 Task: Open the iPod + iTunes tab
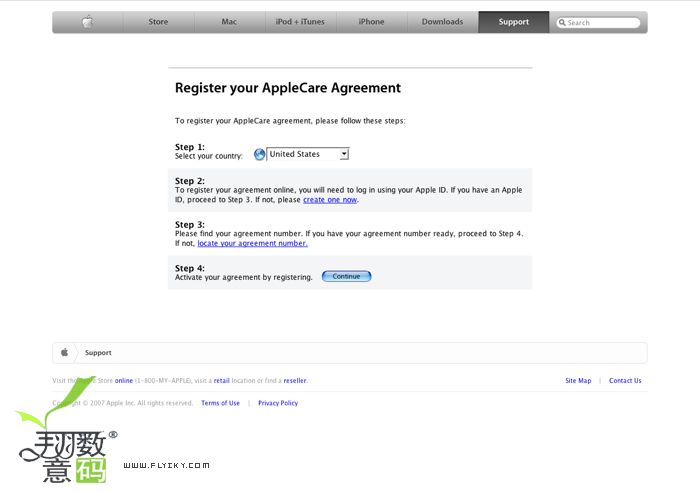(x=300, y=22)
